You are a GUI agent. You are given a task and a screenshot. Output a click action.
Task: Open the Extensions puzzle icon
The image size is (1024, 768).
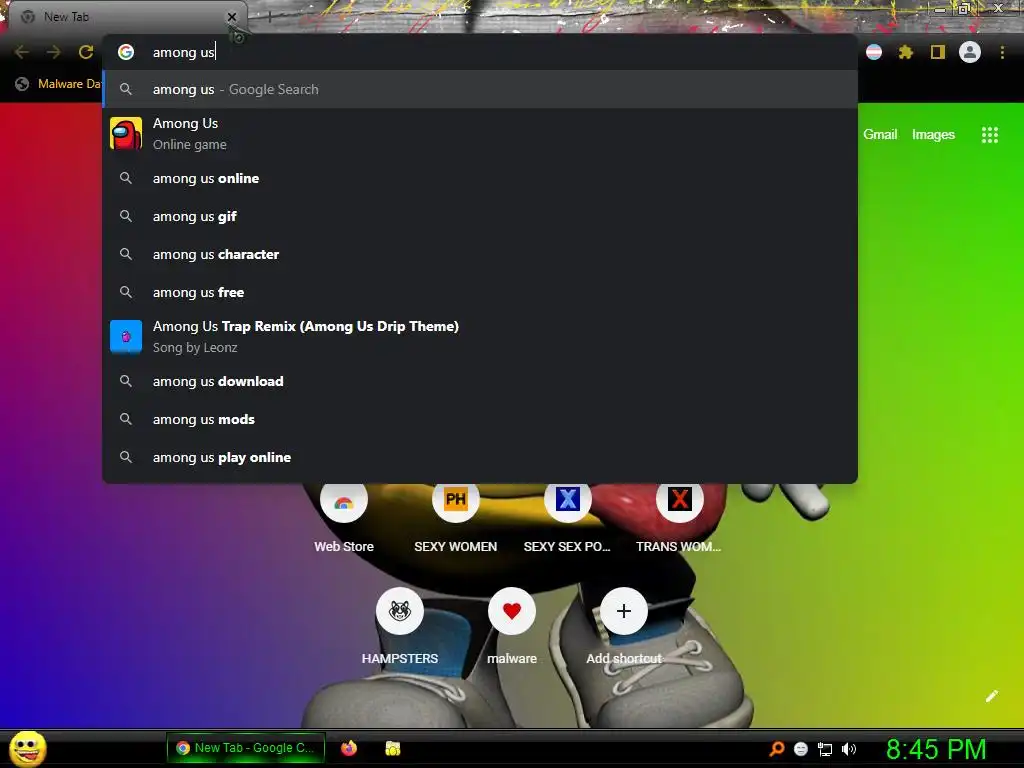[x=905, y=52]
